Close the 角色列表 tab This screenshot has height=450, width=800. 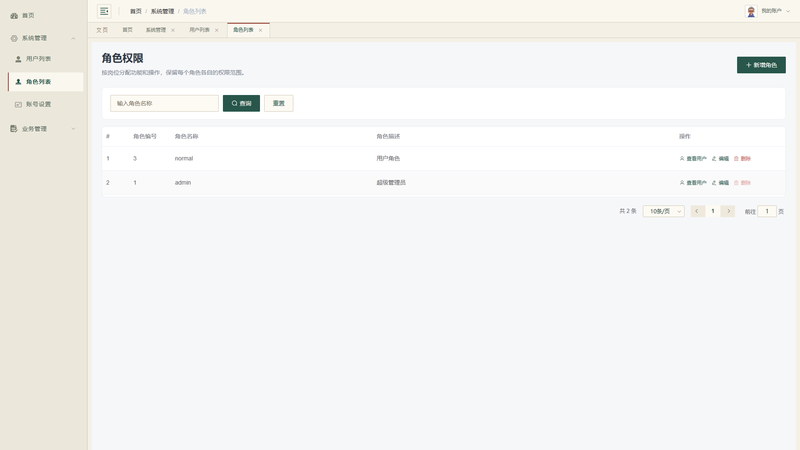pos(260,31)
